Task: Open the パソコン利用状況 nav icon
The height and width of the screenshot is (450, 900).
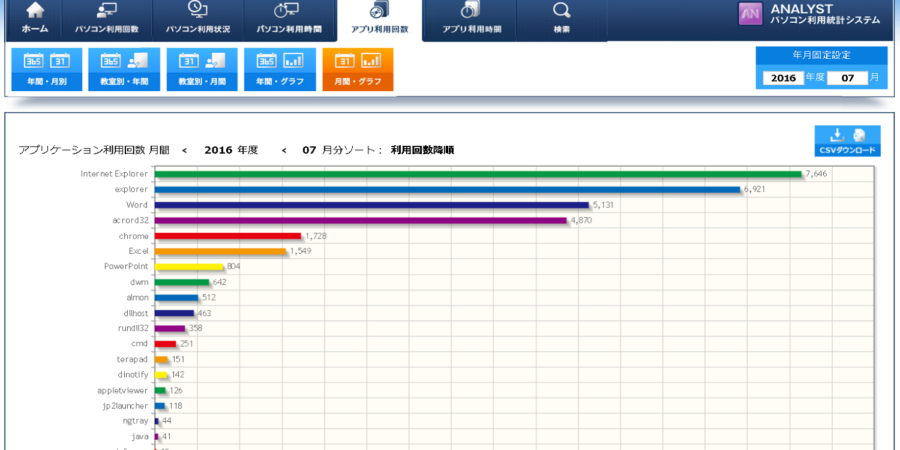Action: (x=198, y=12)
